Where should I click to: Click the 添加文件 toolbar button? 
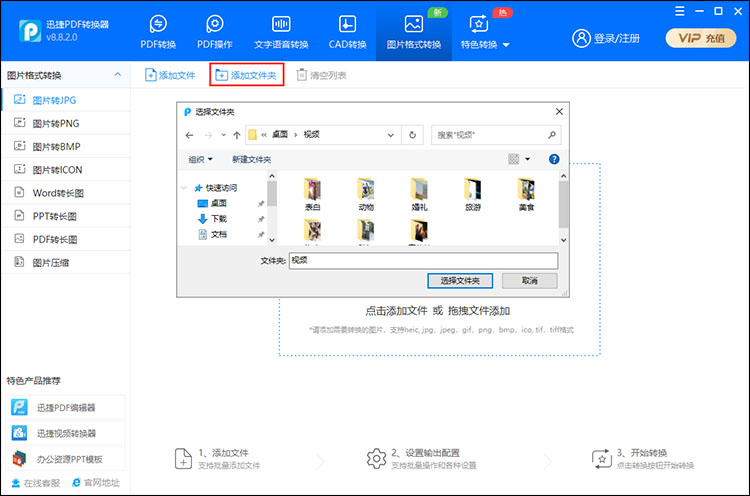click(x=170, y=75)
